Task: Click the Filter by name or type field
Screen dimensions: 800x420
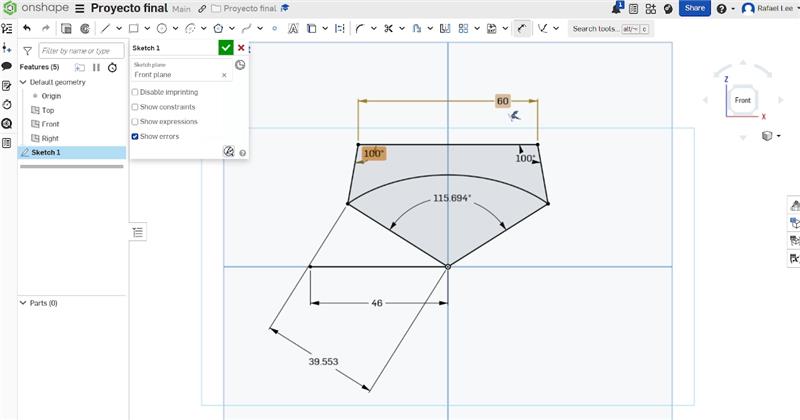Action: [81, 51]
